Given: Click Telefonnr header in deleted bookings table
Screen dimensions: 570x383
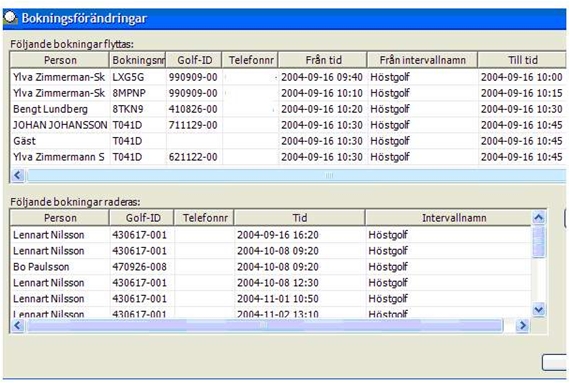Looking at the screenshot, I should click(204, 218).
